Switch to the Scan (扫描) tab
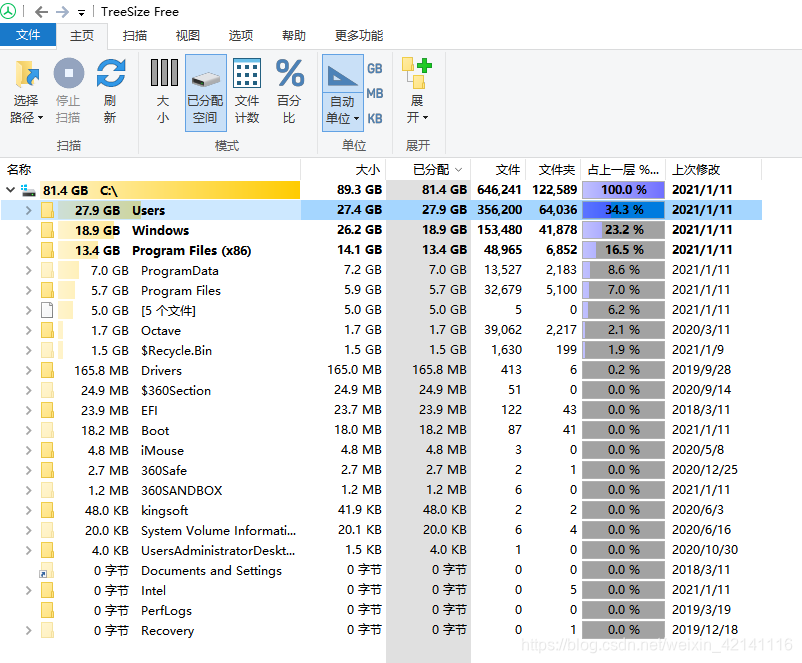Image resolution: width=802 pixels, height=663 pixels. tap(135, 35)
